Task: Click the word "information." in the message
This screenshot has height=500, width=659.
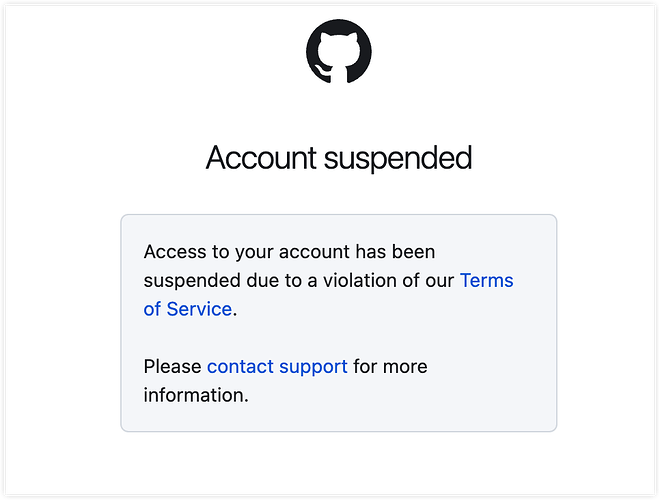Action: pos(196,395)
